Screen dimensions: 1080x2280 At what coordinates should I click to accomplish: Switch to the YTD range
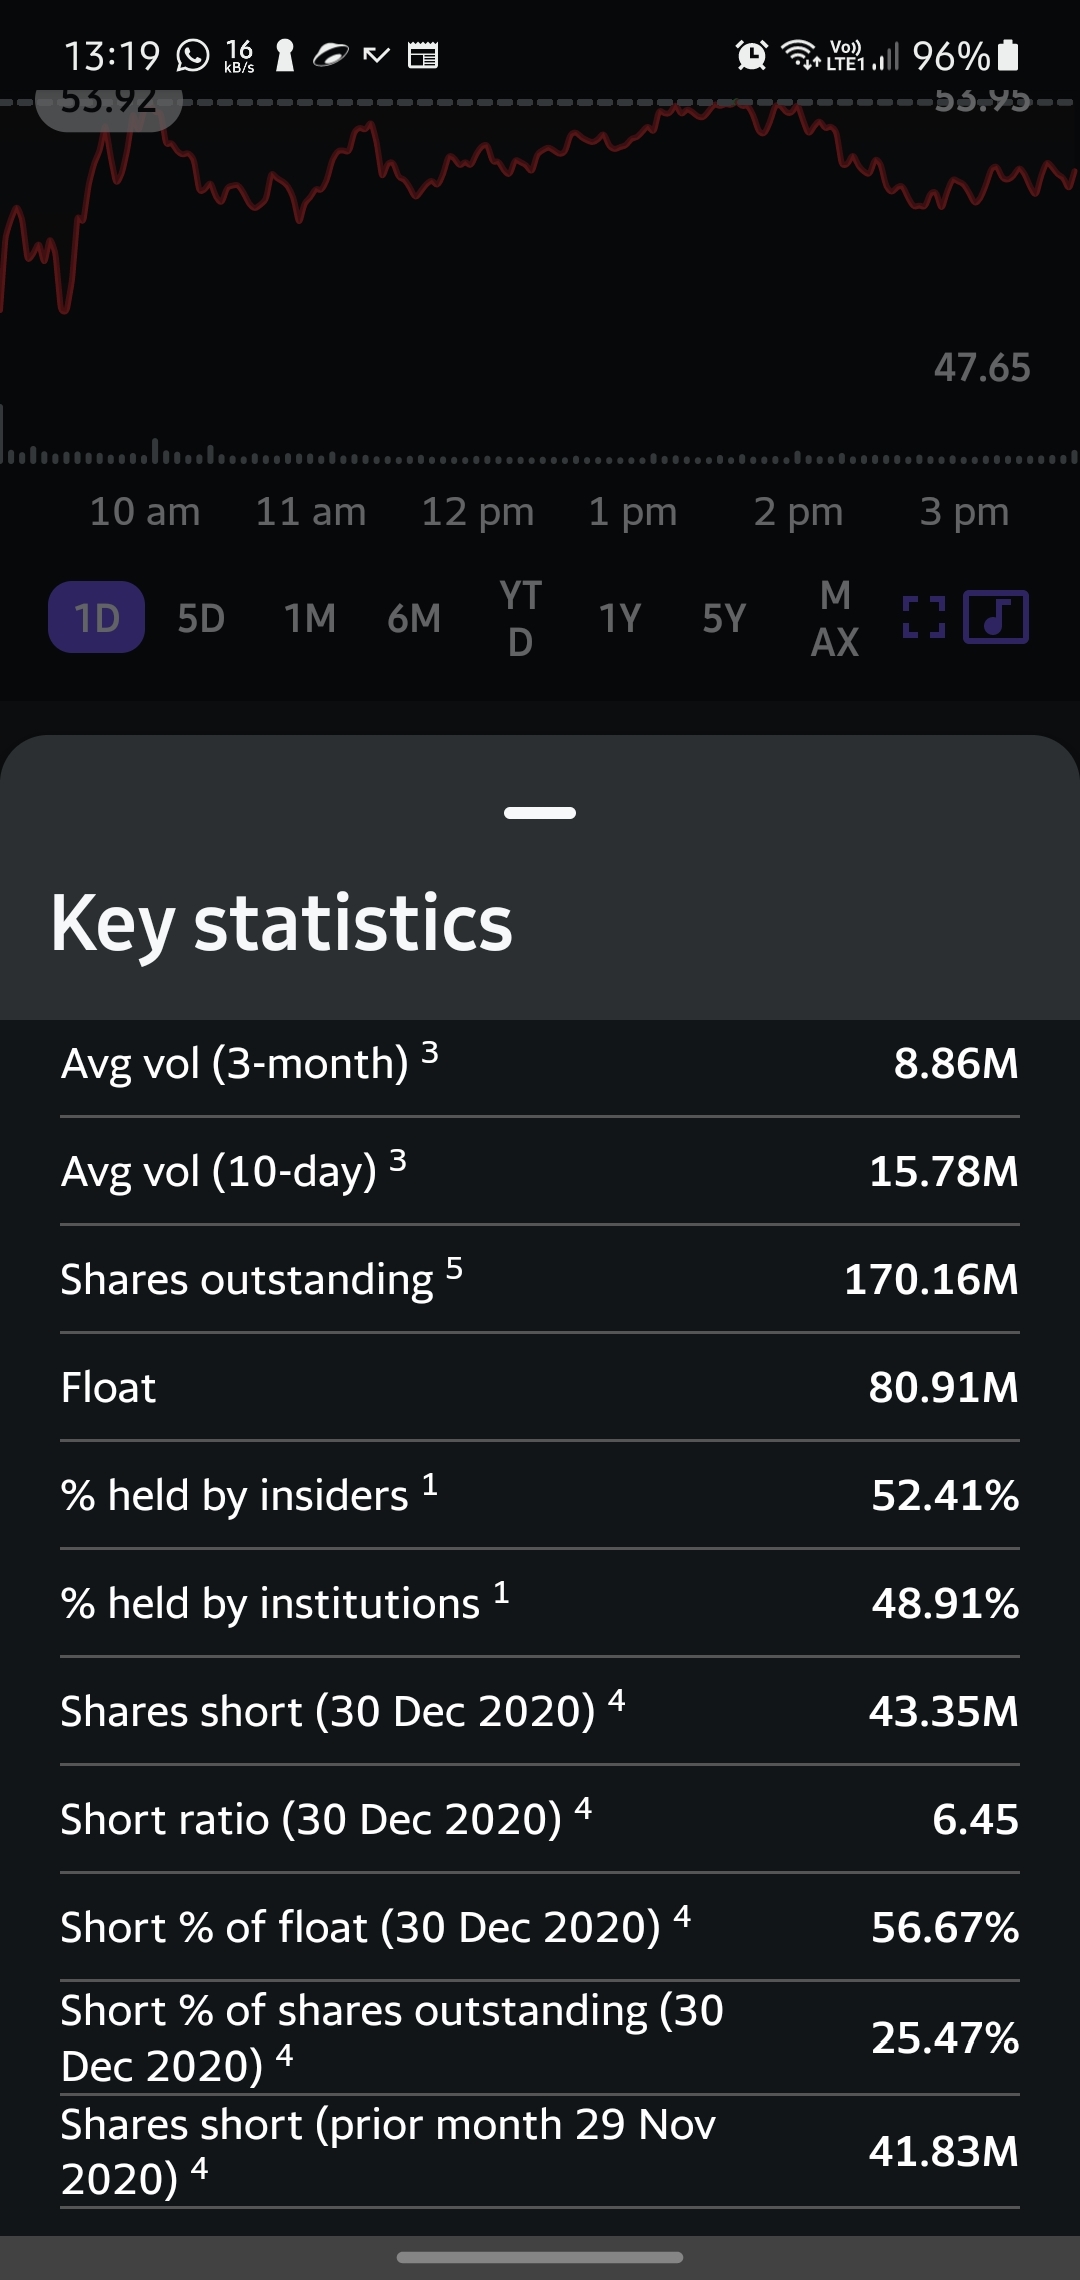coord(520,618)
